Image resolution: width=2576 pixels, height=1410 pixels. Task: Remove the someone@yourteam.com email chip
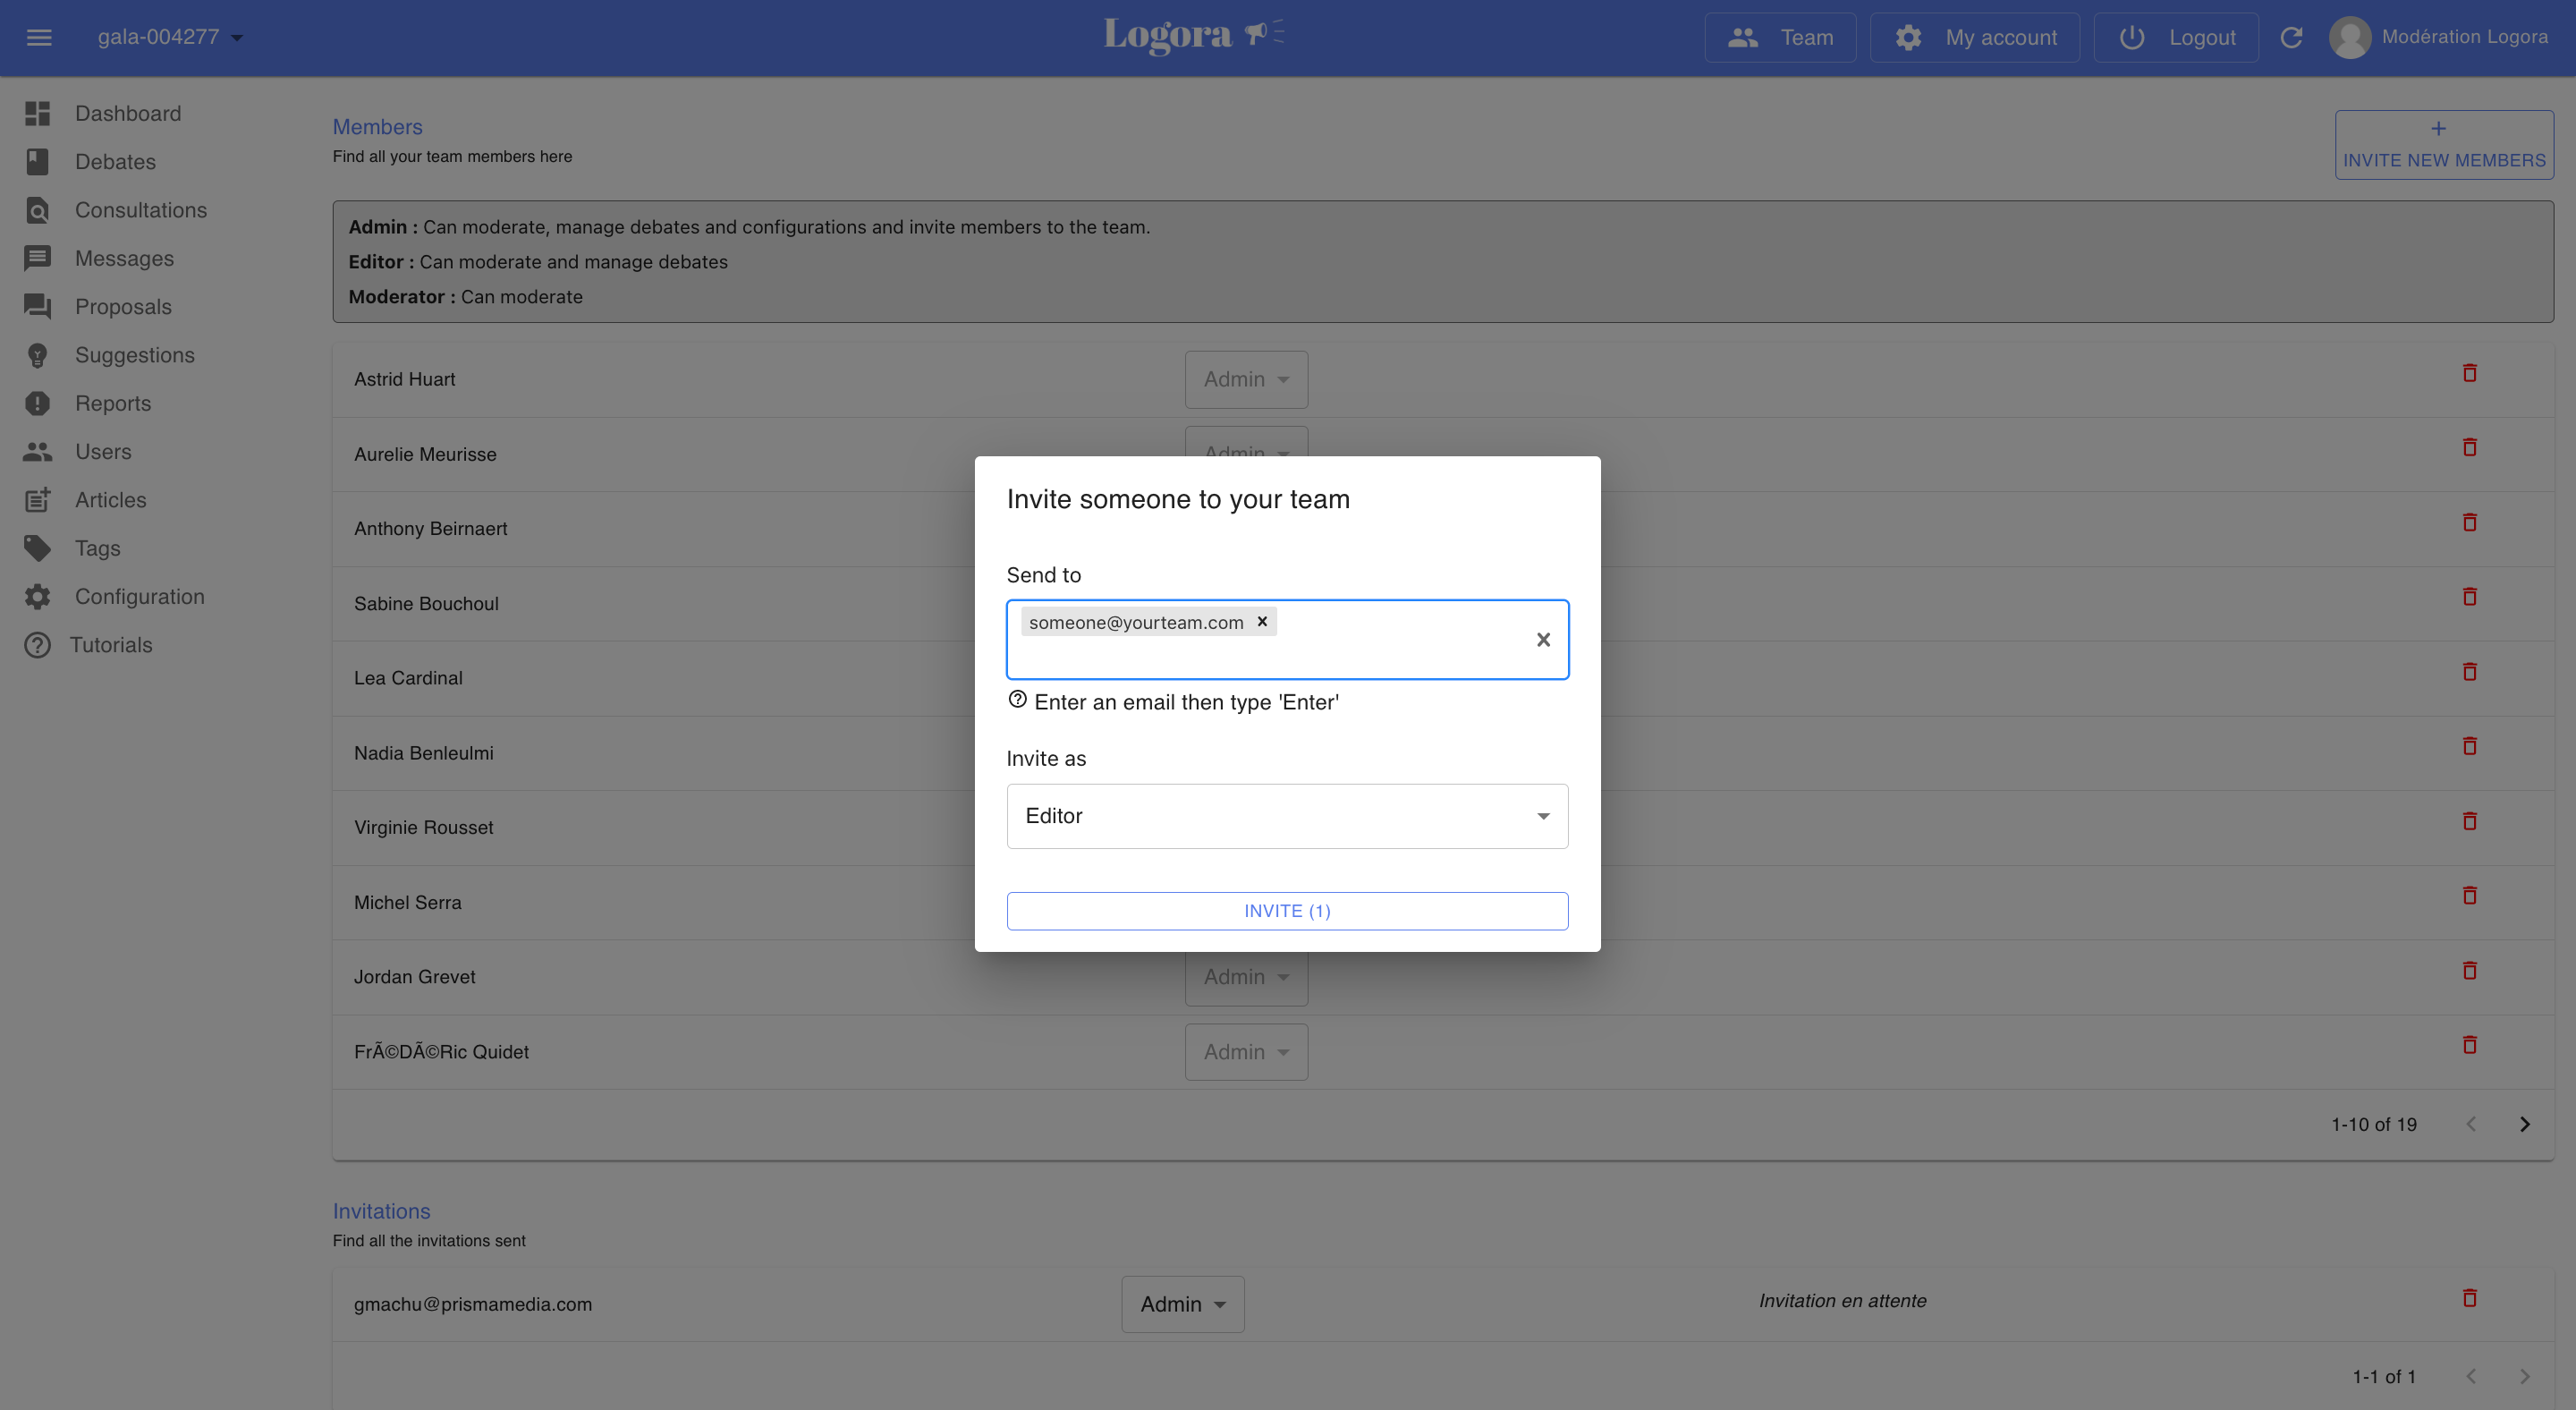[1262, 621]
